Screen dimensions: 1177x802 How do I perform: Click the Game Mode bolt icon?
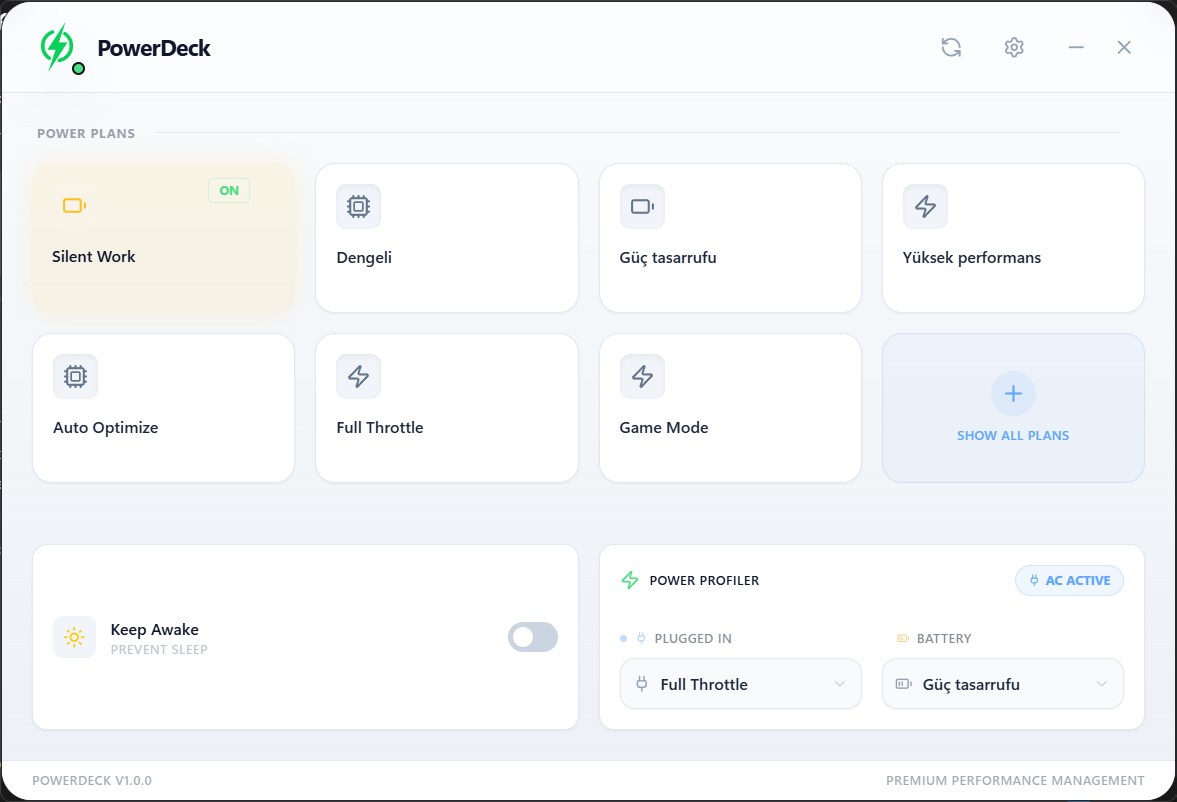point(642,376)
